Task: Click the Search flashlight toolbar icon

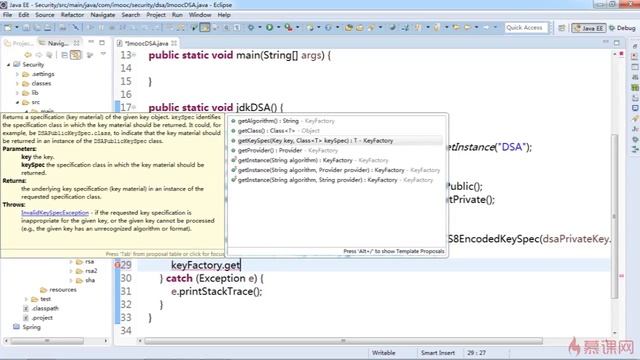Action: (371, 28)
